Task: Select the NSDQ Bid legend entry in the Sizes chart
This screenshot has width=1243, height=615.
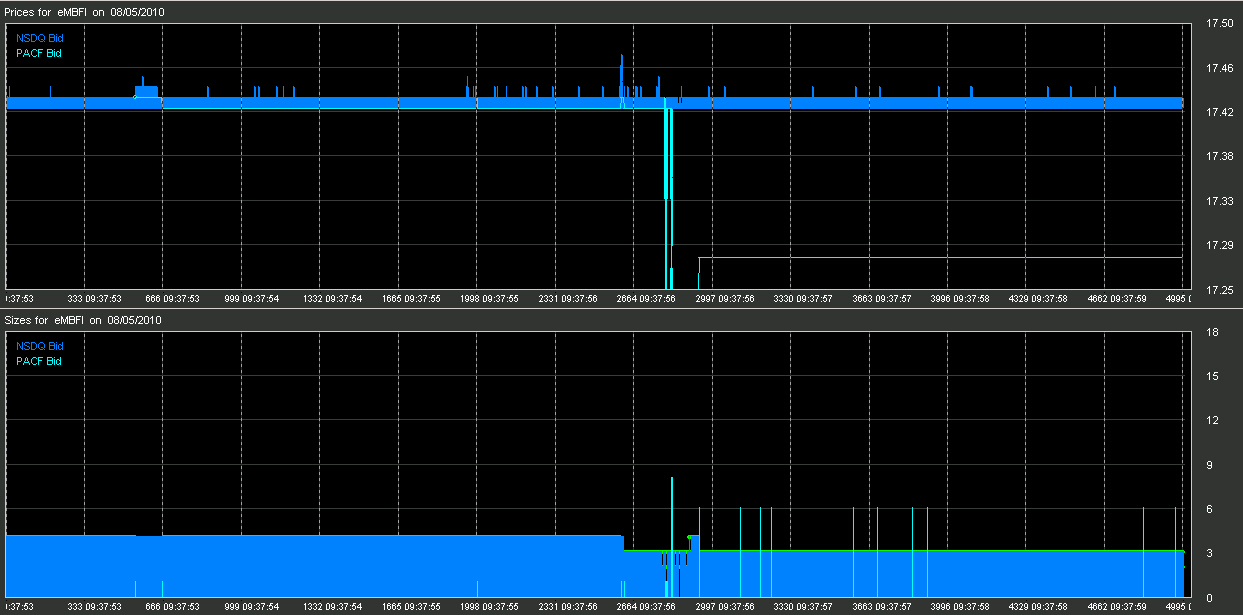Action: [x=39, y=346]
